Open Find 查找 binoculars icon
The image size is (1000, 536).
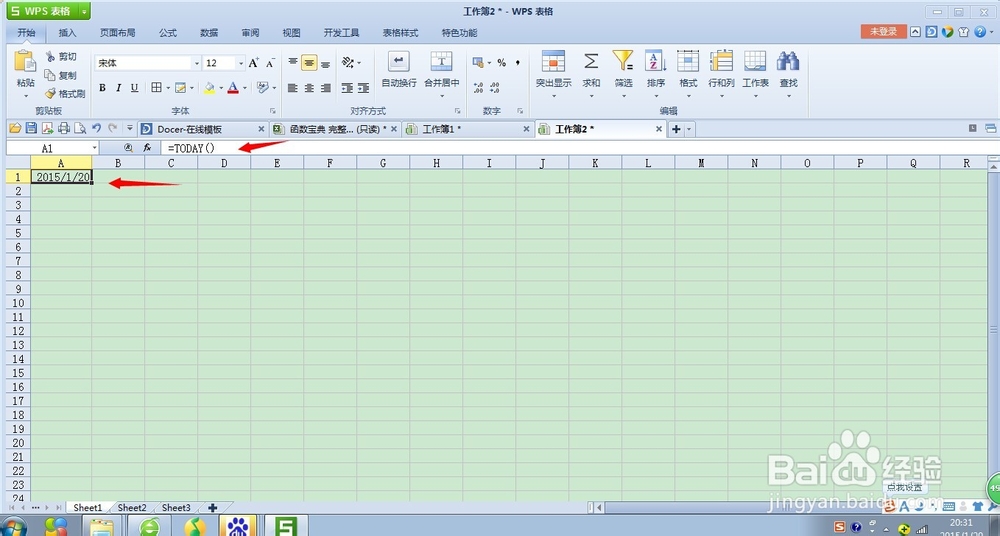[788, 62]
